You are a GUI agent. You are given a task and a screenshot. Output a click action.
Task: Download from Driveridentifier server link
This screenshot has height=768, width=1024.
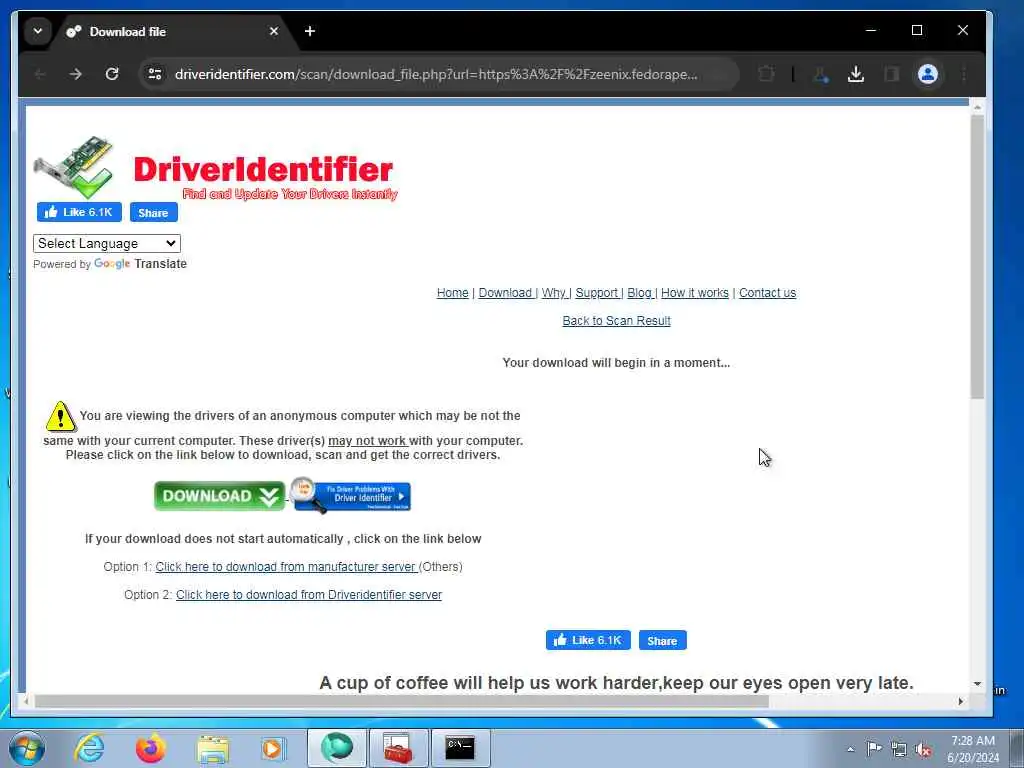point(309,595)
